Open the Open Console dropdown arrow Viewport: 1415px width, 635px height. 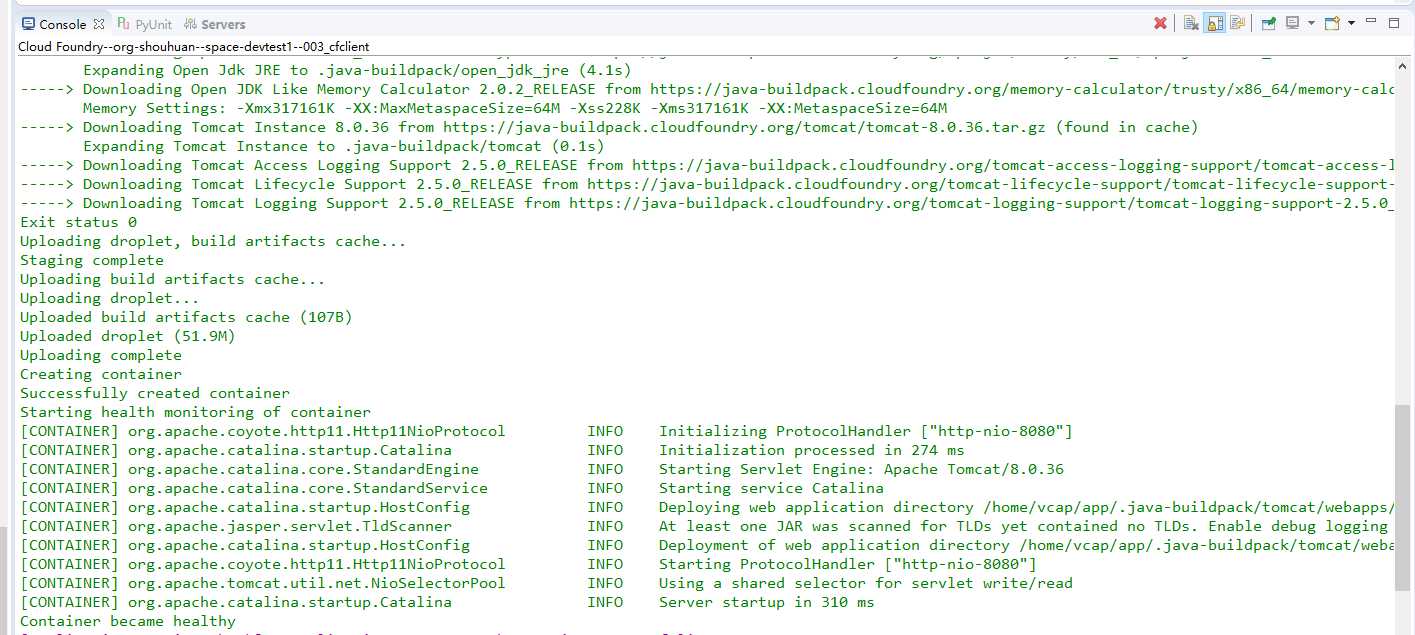point(1351,23)
